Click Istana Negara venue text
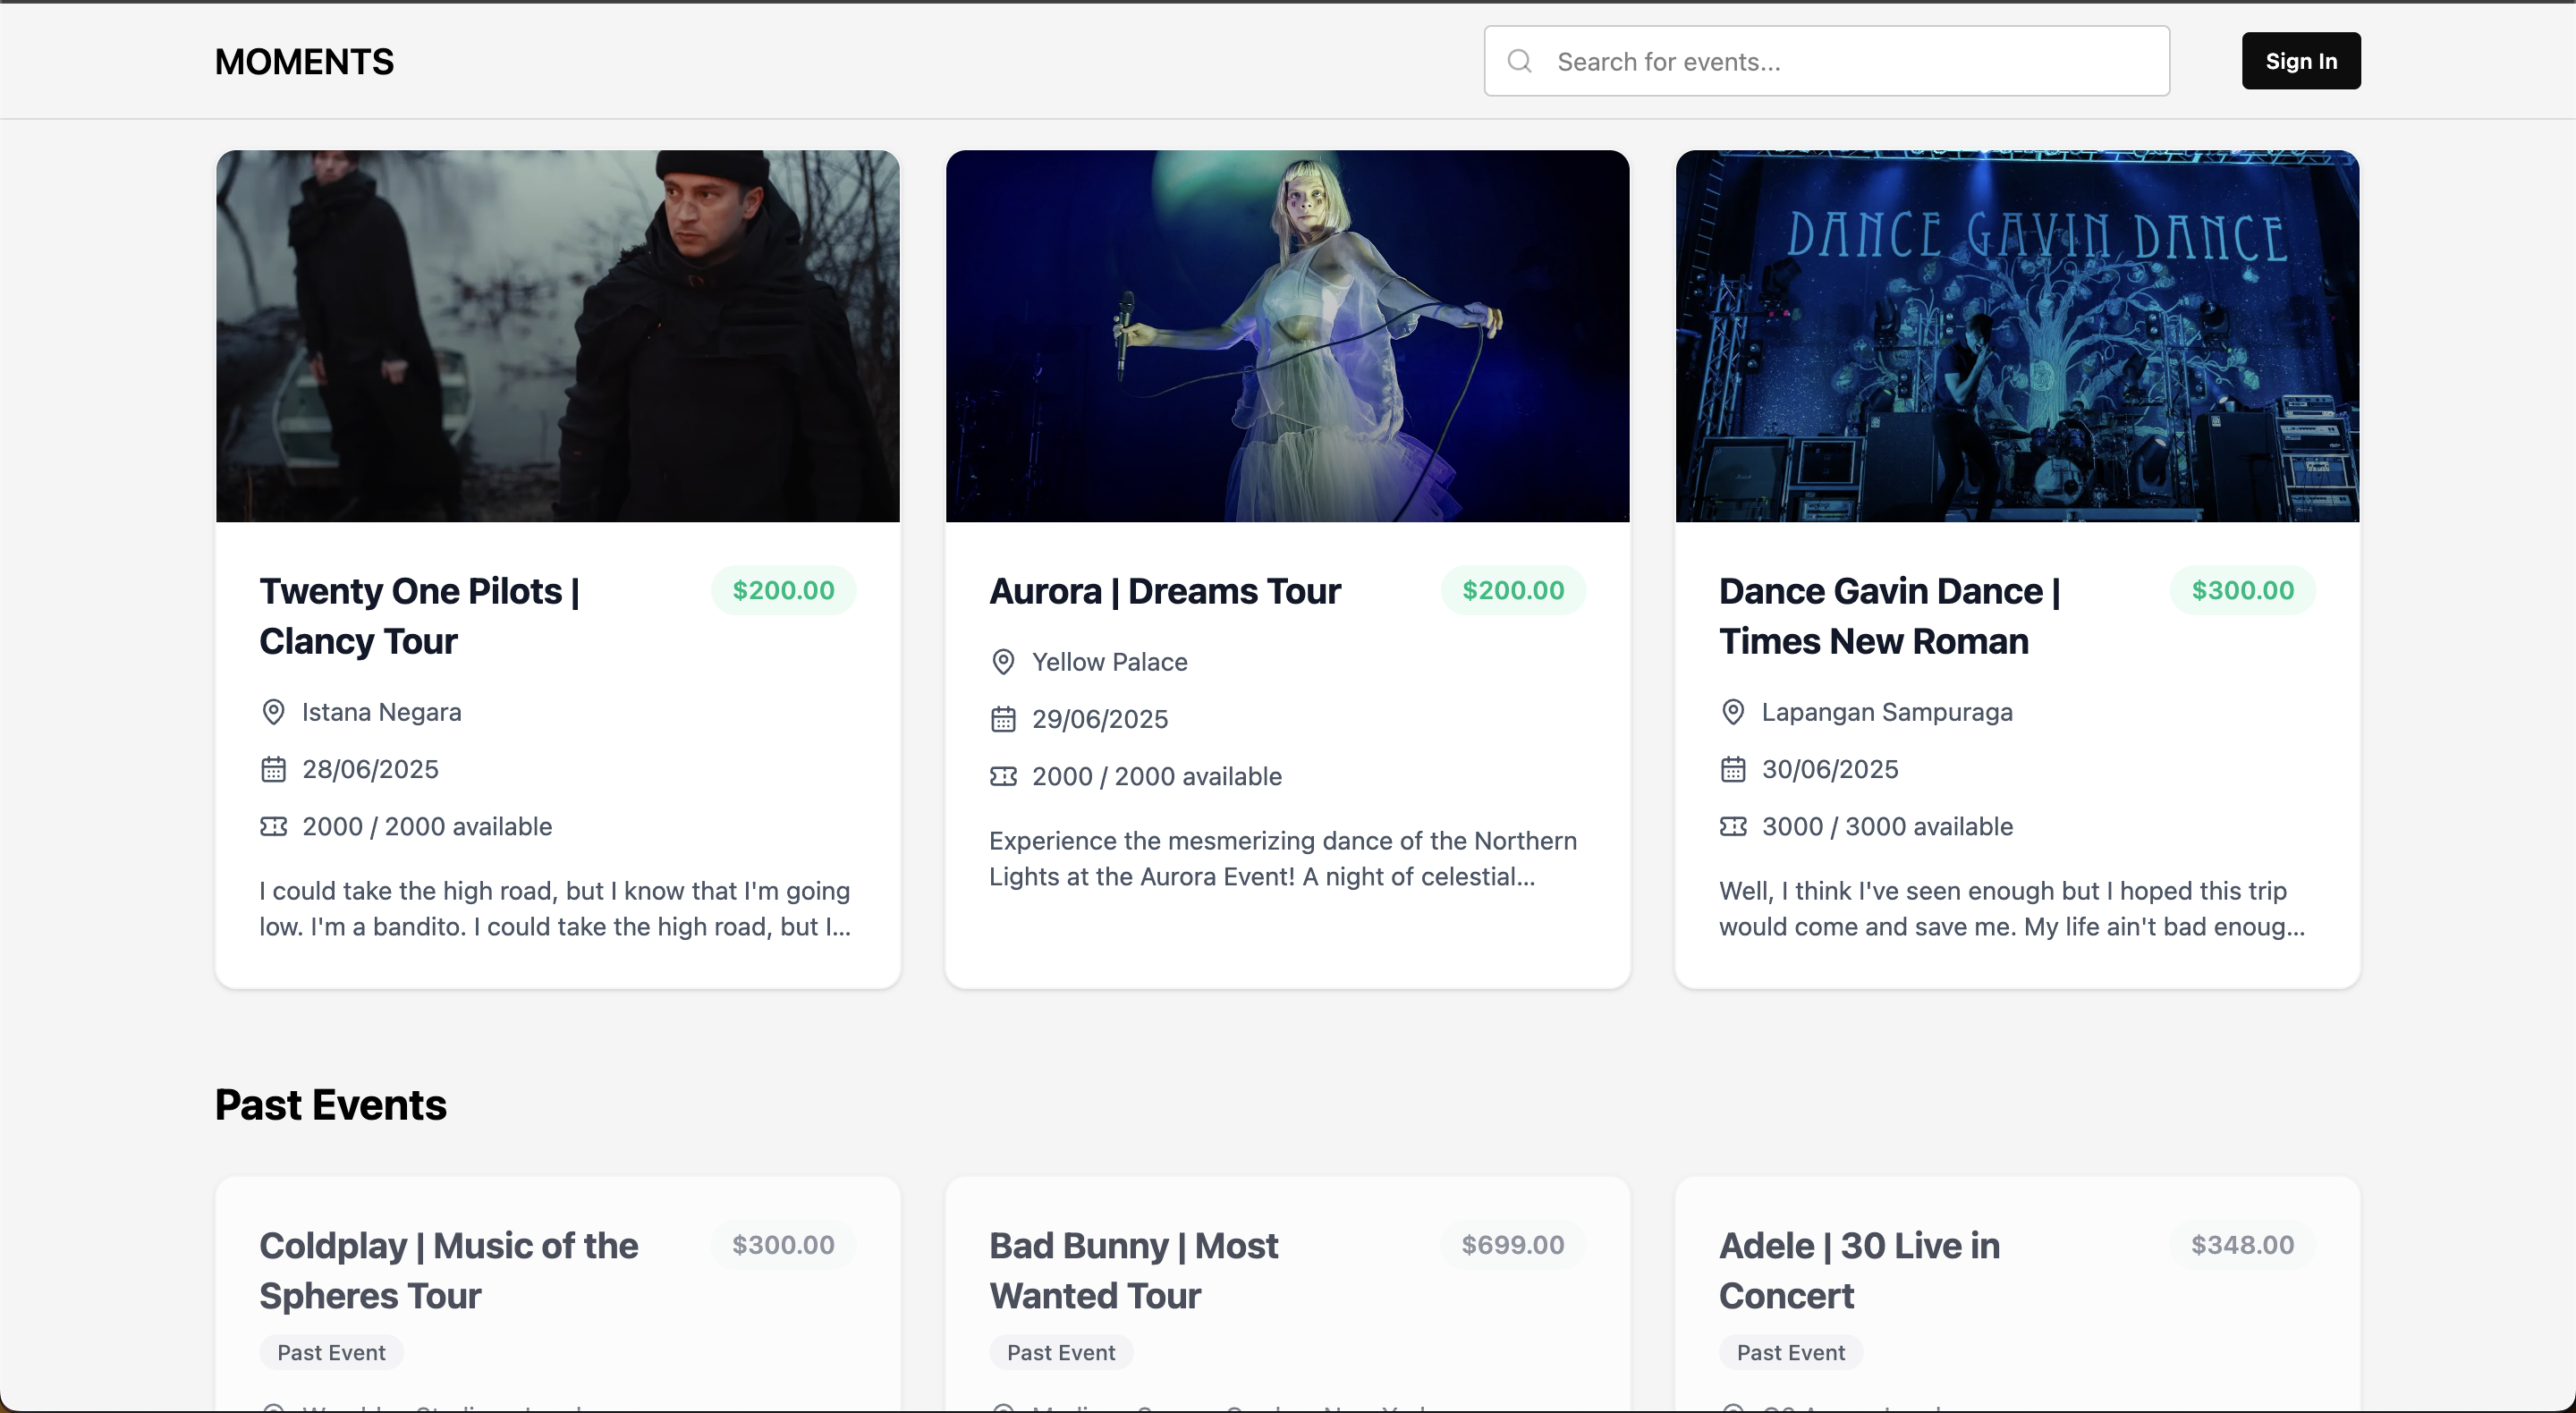This screenshot has width=2576, height=1413. pos(382,712)
